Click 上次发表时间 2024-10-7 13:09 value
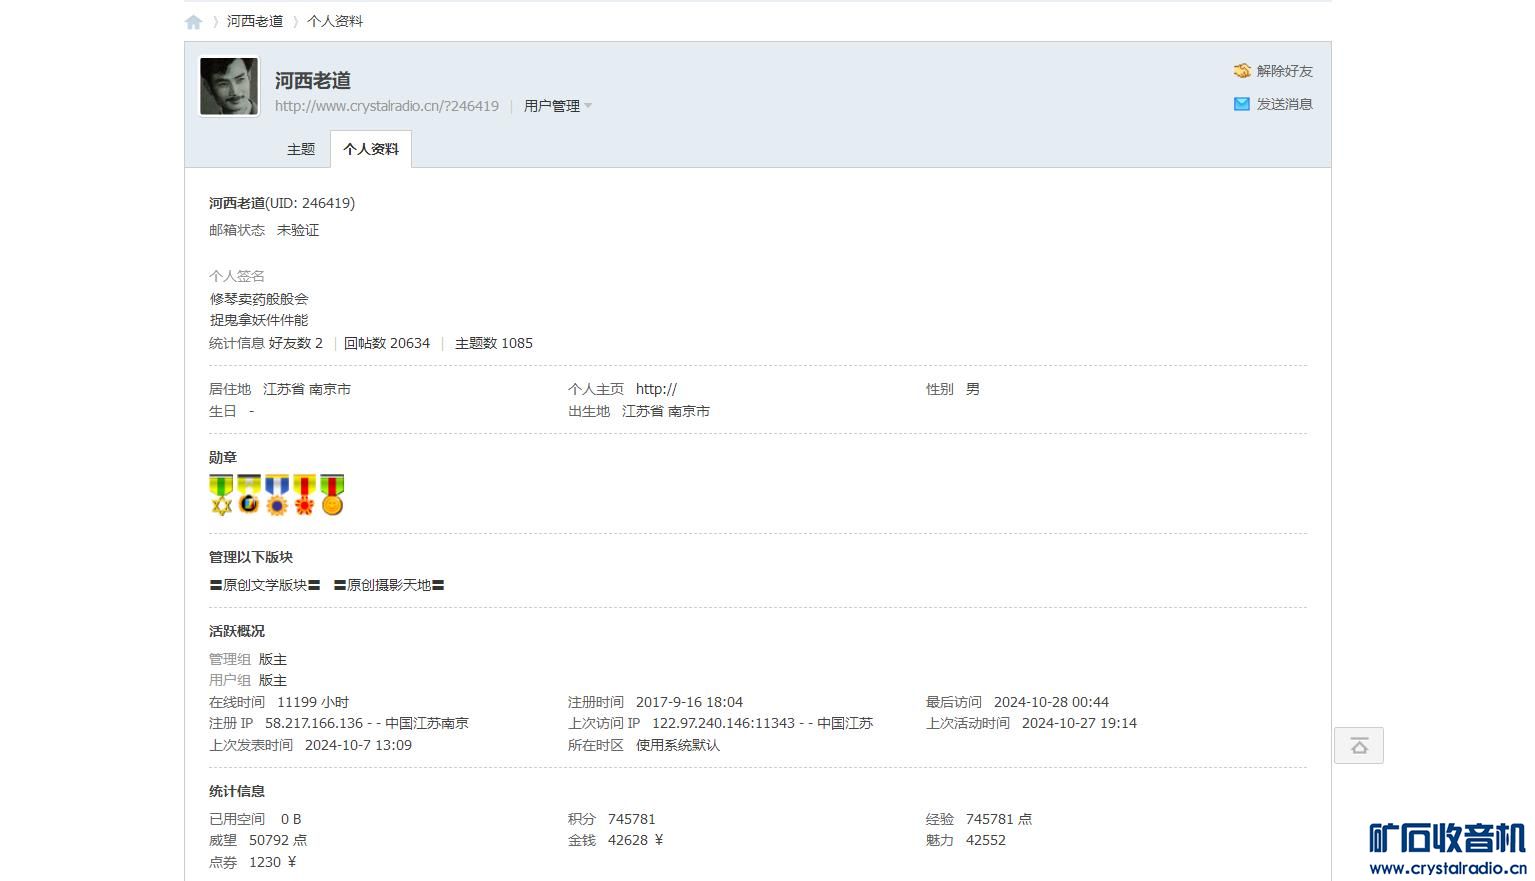 click(358, 745)
